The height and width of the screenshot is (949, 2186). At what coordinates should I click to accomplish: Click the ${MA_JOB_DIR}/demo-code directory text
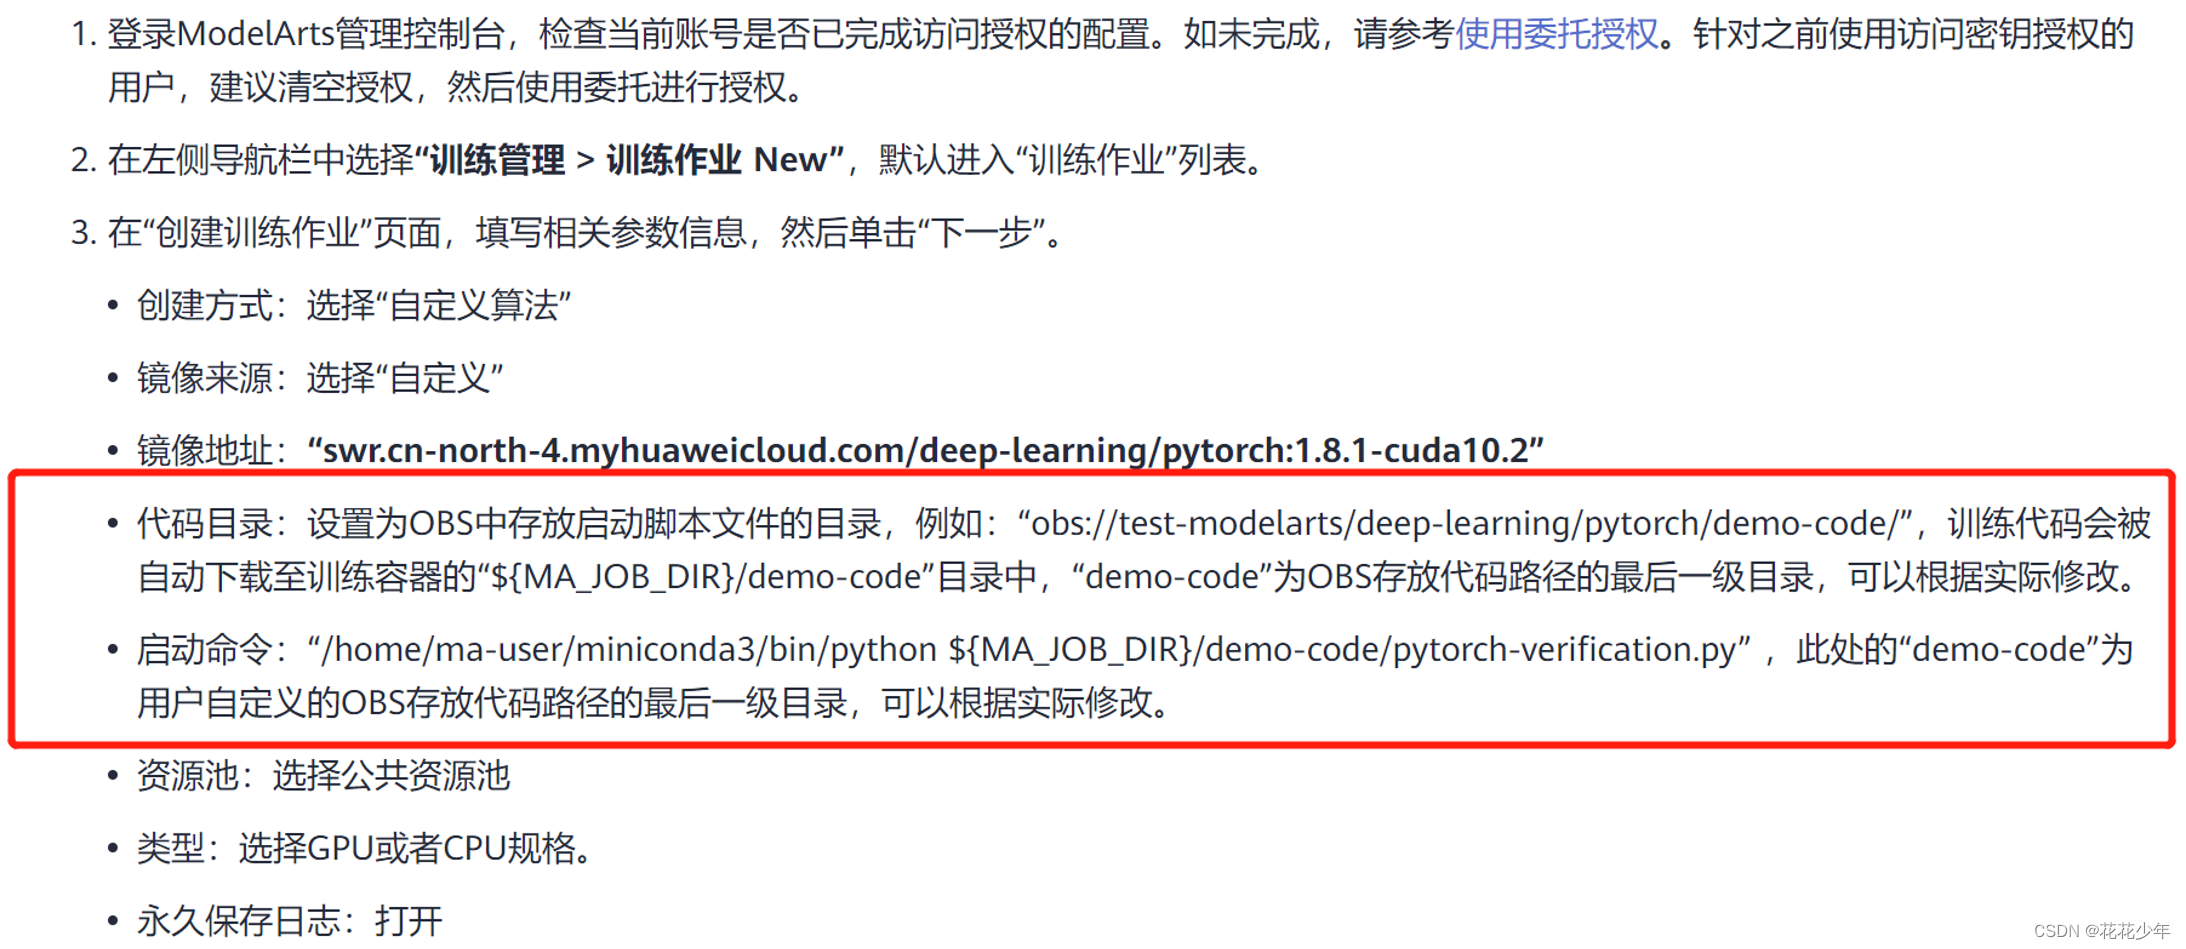coord(700,578)
